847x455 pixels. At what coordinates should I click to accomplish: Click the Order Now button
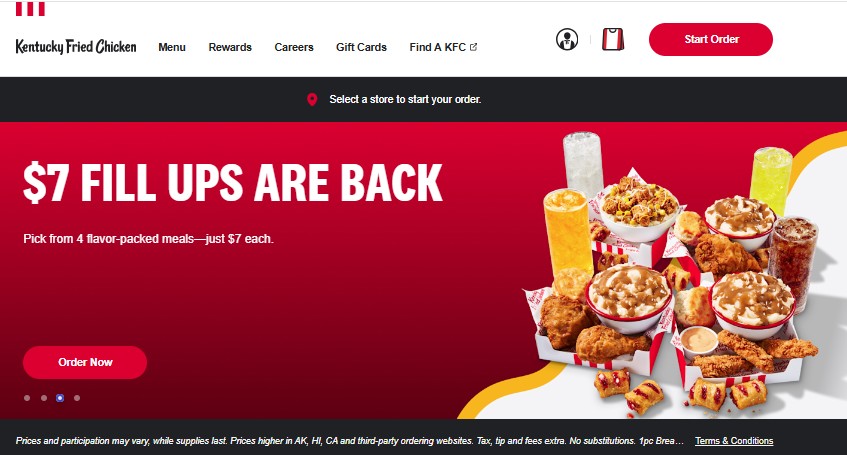(x=85, y=362)
